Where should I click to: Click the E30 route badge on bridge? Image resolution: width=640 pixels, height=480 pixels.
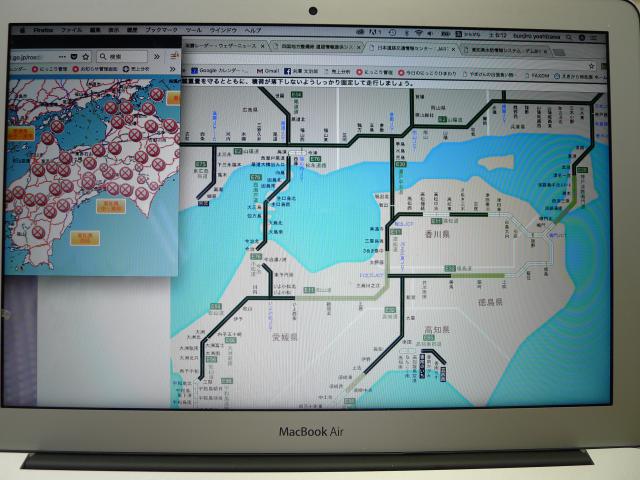(x=401, y=164)
